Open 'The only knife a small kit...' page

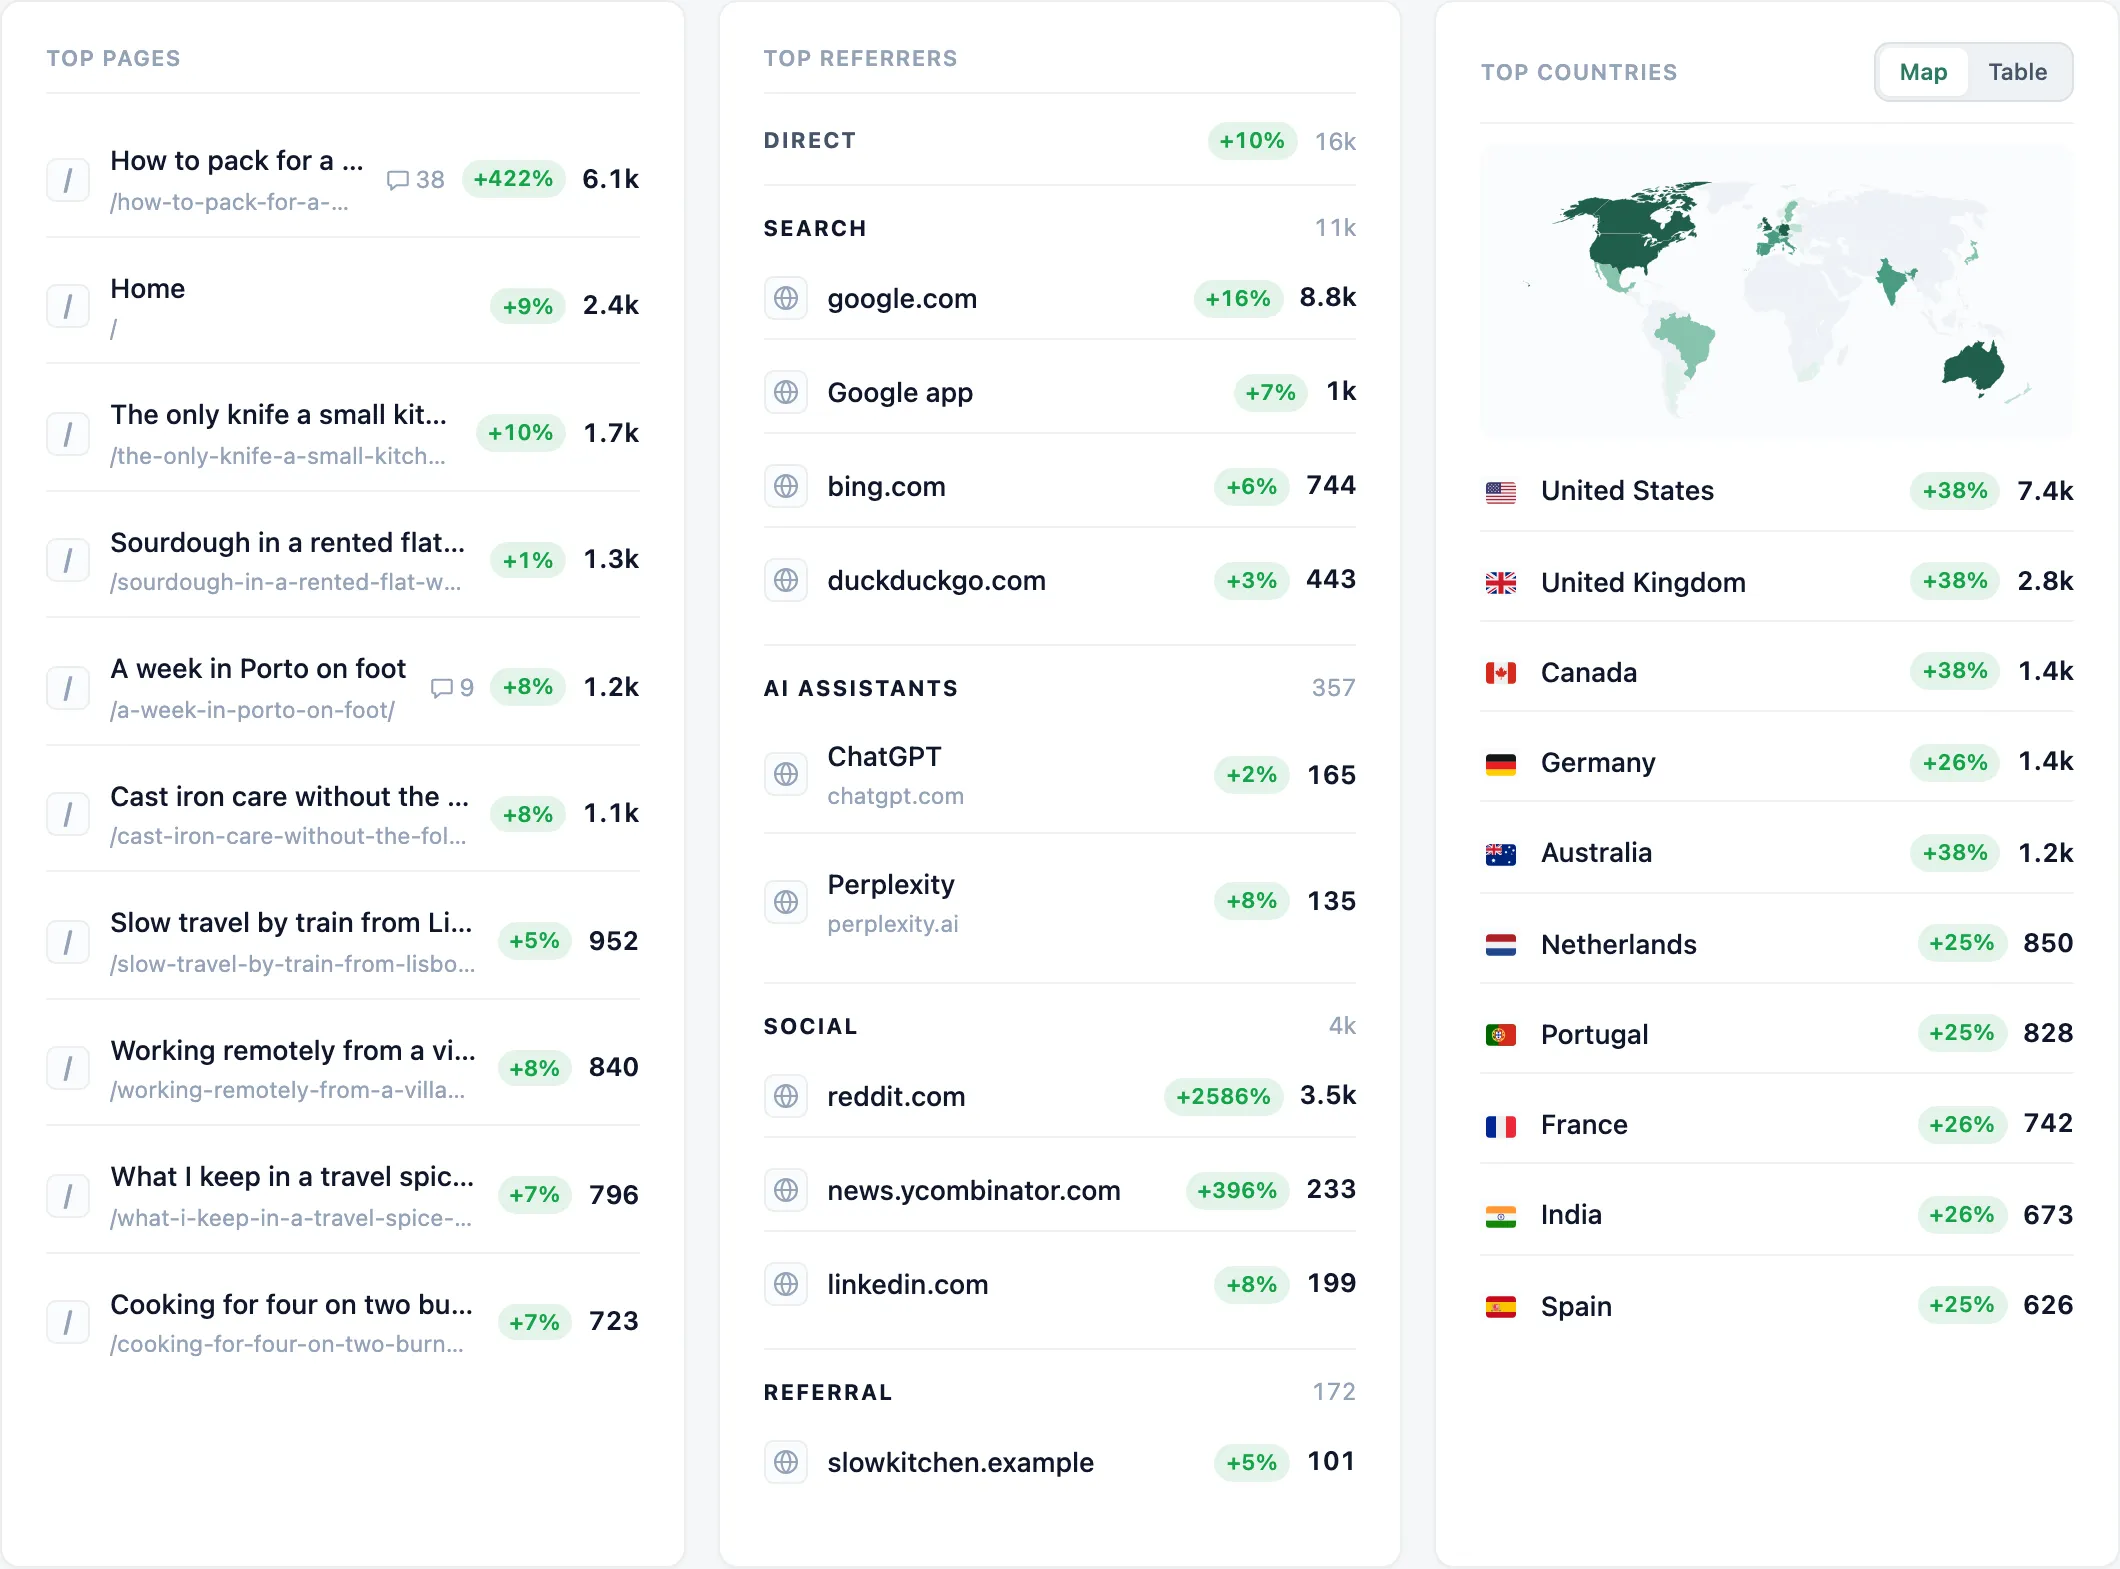coord(278,414)
